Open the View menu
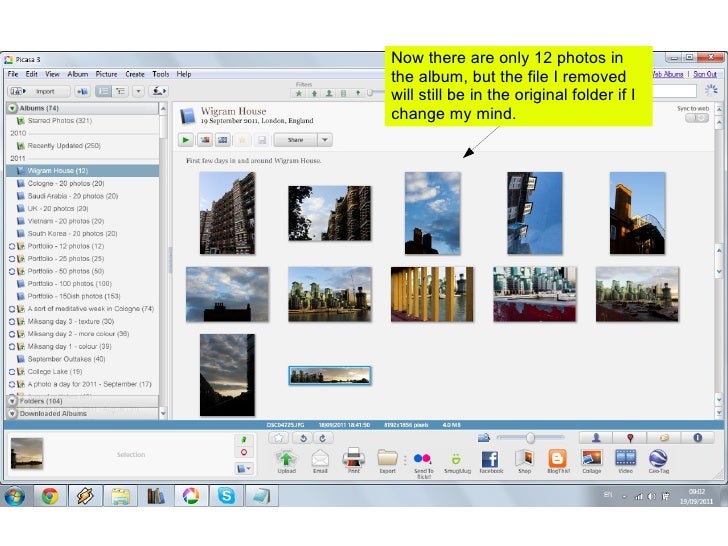Screen dimensions: 728x546 (52, 74)
